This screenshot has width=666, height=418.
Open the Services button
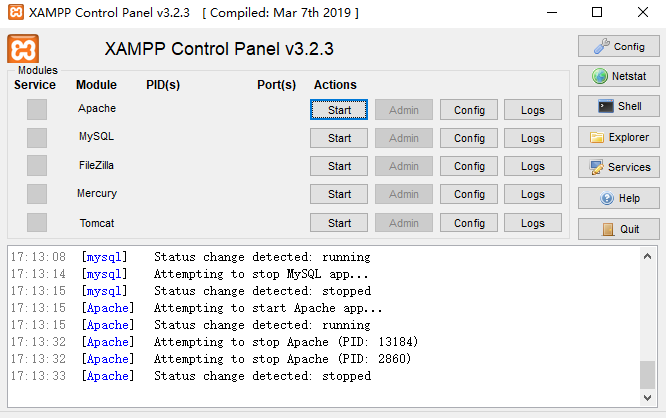[x=618, y=167]
